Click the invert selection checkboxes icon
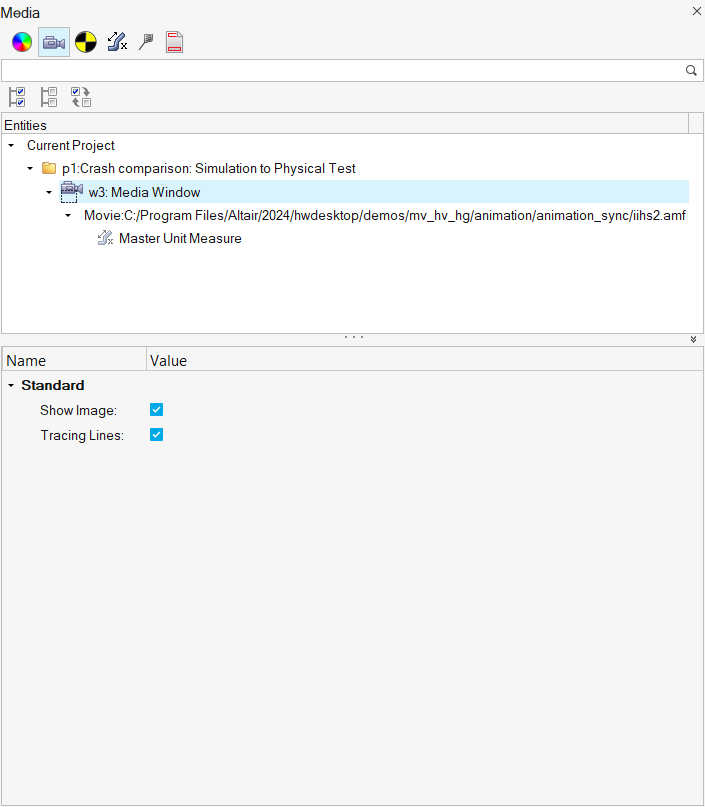Image resolution: width=705 pixels, height=807 pixels. (81, 97)
